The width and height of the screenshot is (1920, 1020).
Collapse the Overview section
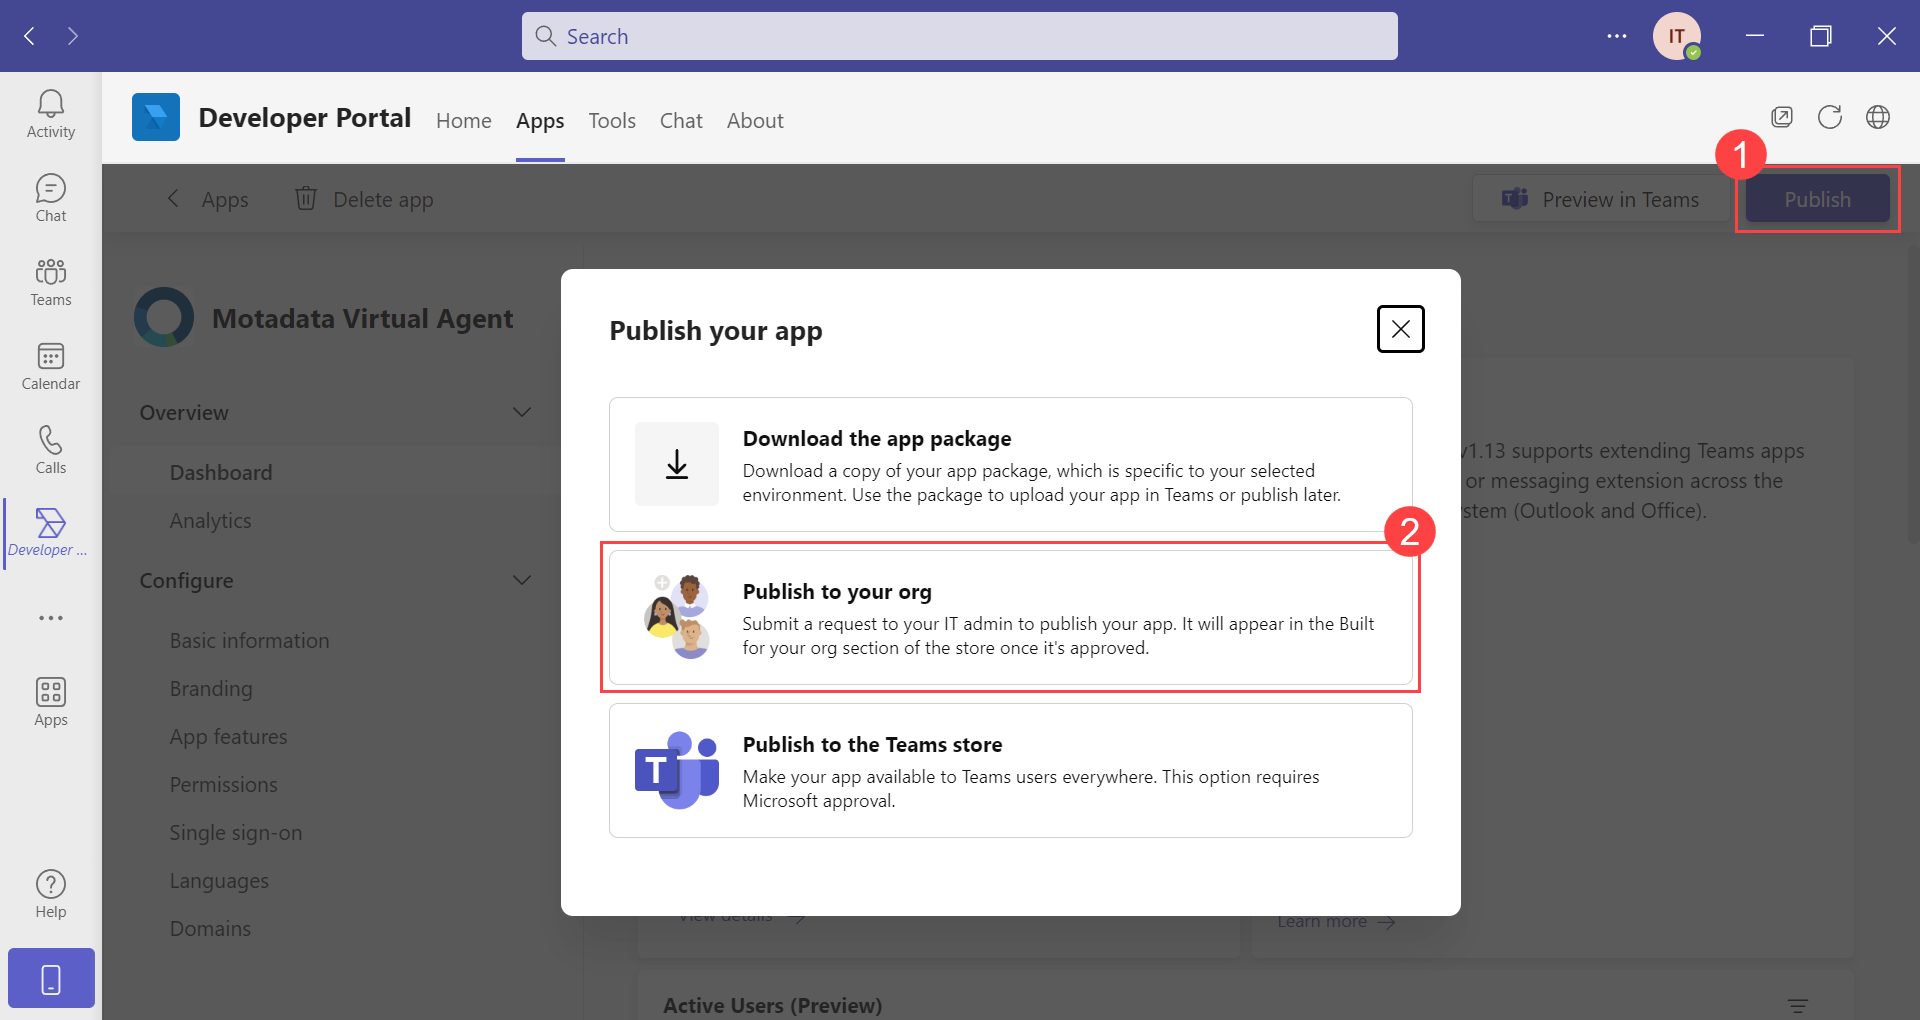click(x=521, y=411)
